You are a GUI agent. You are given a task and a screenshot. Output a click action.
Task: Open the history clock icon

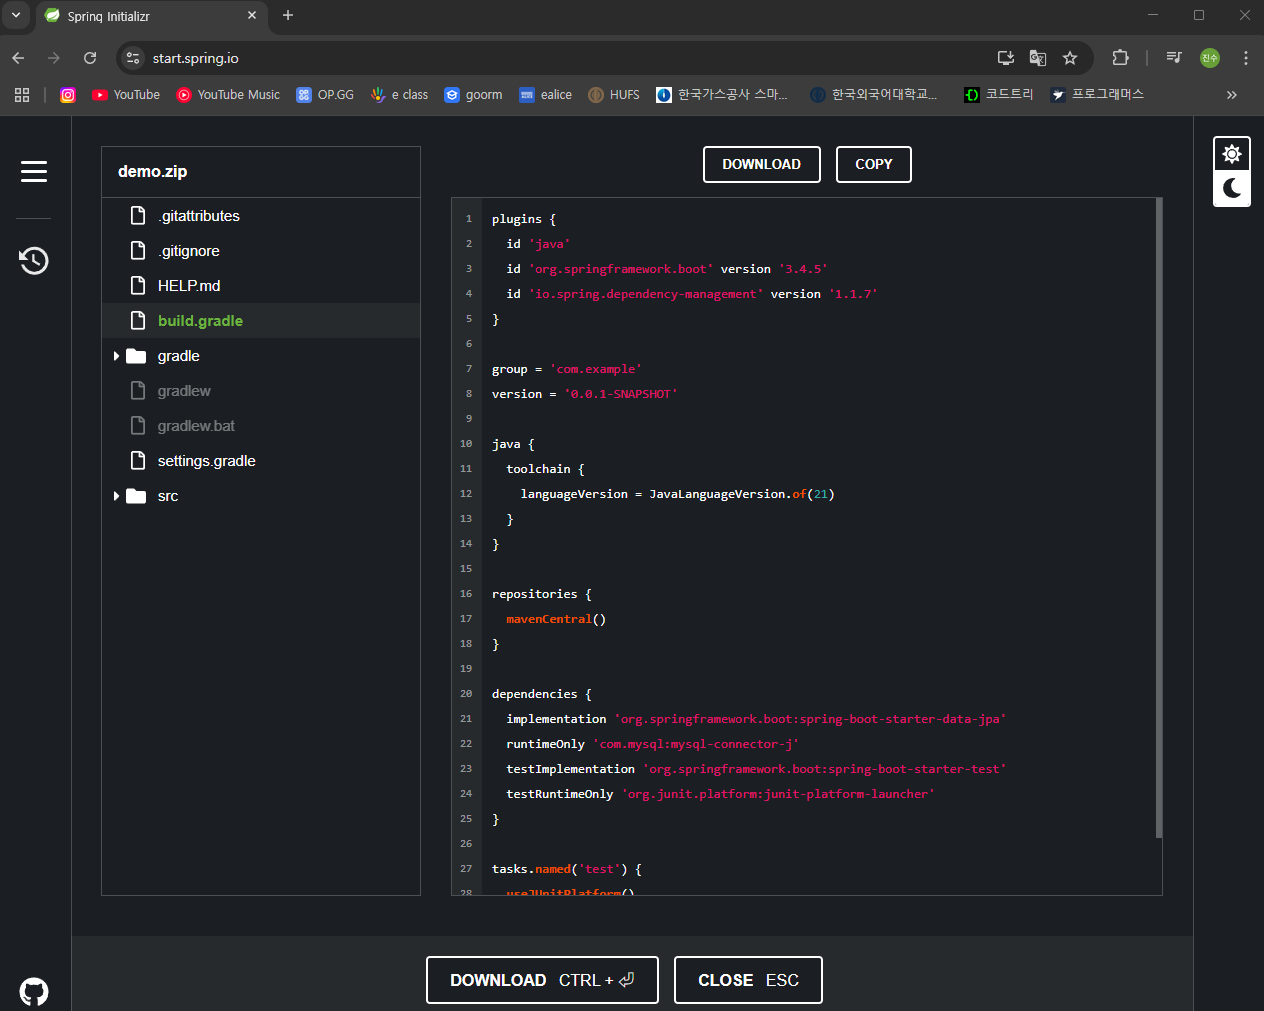(34, 261)
